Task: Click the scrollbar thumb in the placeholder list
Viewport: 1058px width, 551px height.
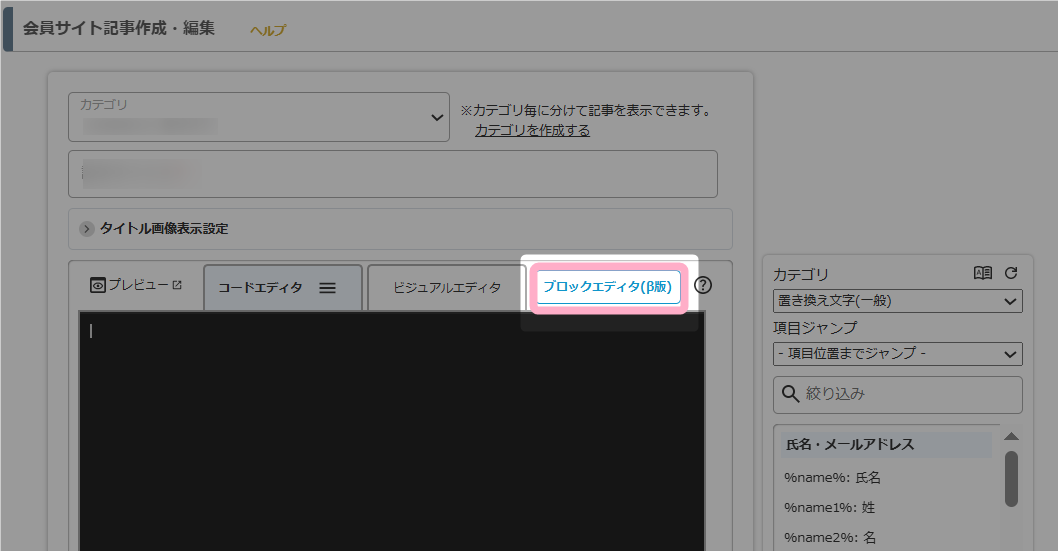Action: (x=1011, y=478)
